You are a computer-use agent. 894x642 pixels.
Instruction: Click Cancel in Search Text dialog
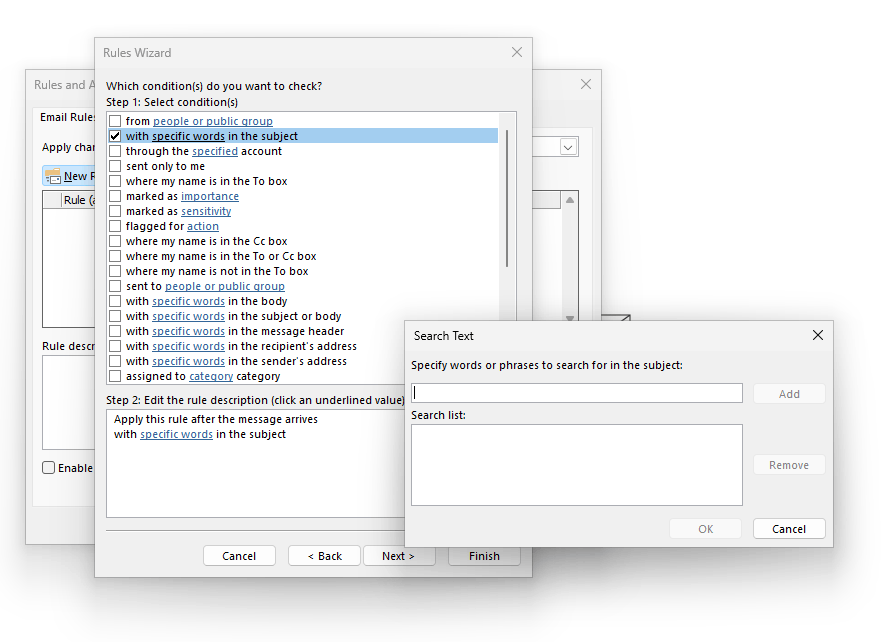click(789, 529)
